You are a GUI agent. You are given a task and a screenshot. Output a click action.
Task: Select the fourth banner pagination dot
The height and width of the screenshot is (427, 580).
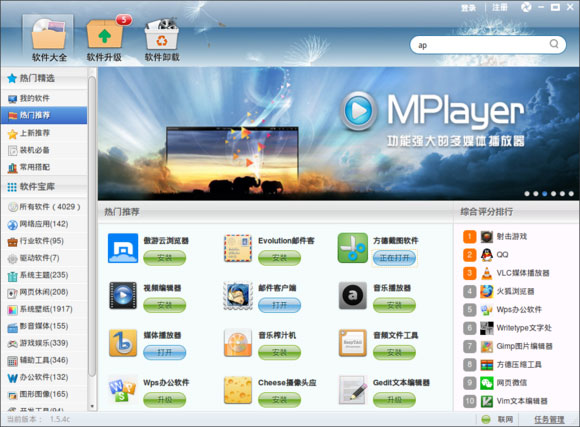coord(553,194)
